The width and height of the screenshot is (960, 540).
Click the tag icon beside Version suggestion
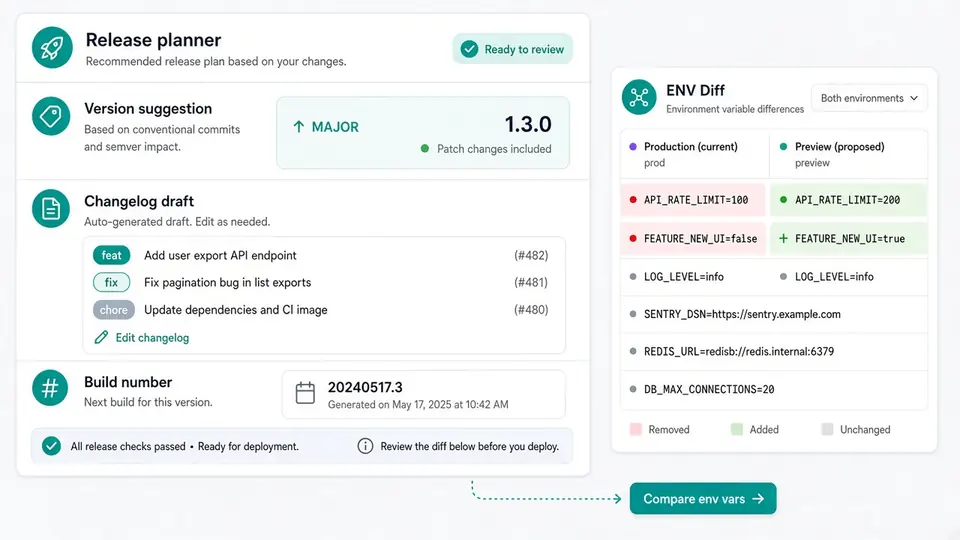[51, 116]
